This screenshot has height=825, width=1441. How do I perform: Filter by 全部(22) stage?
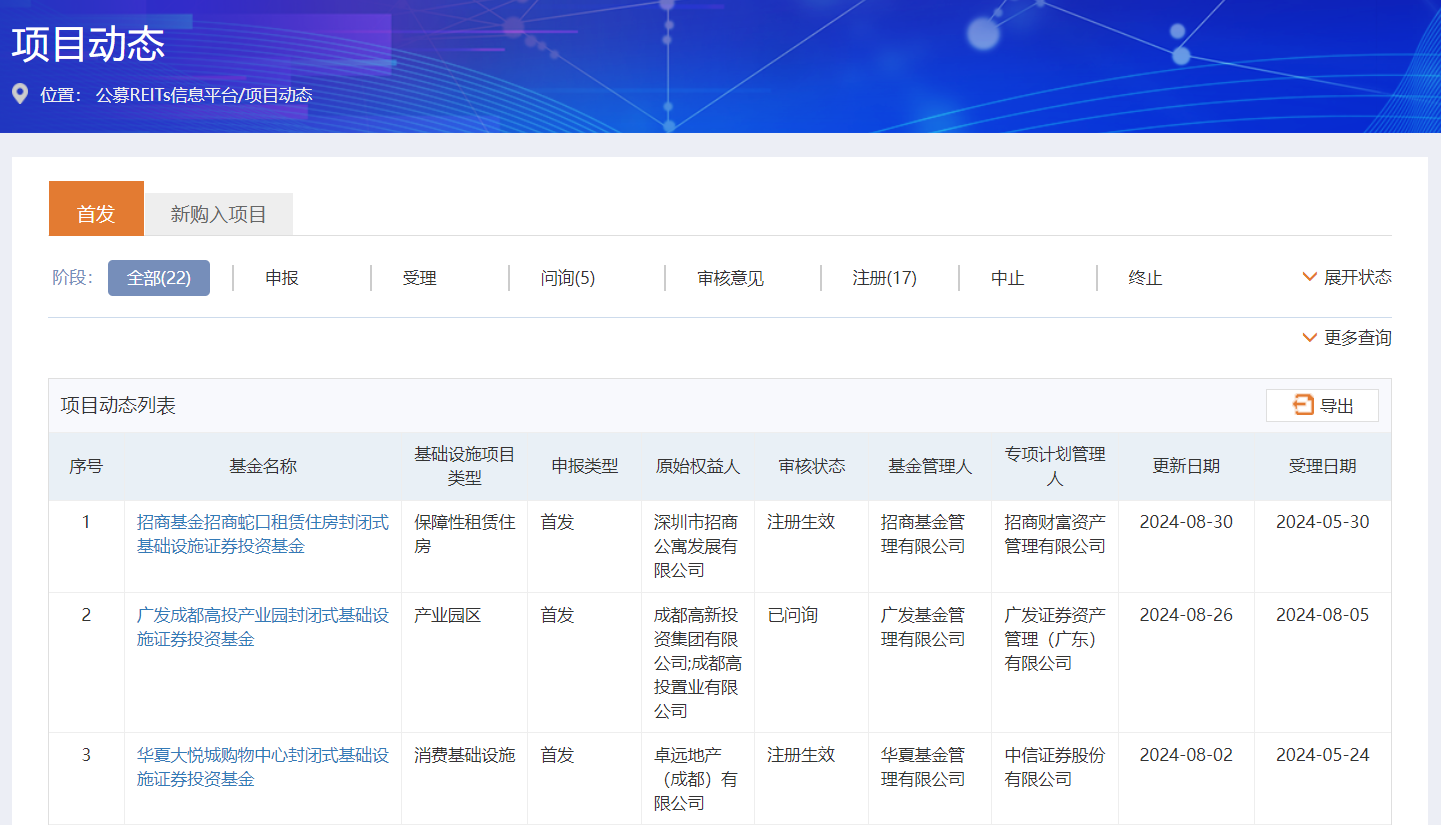159,278
